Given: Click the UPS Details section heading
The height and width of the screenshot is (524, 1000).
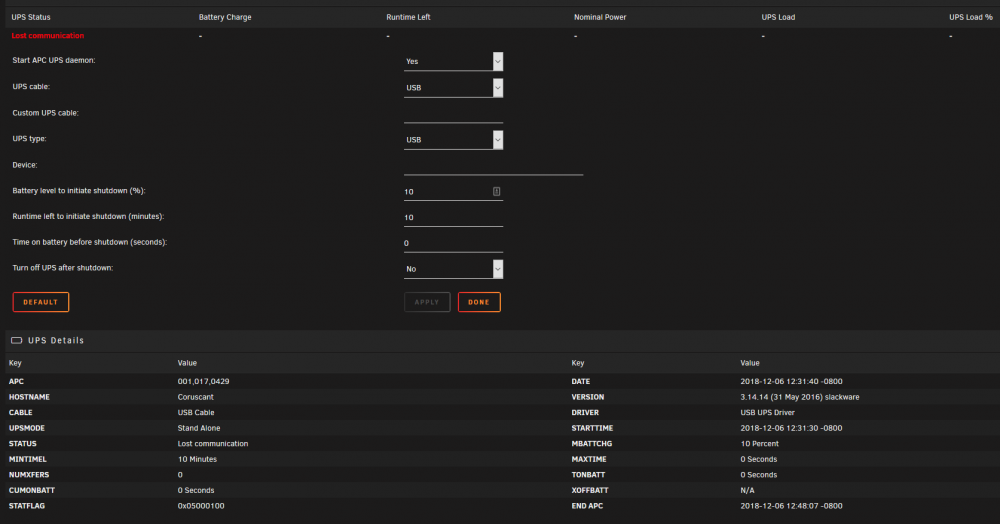Looking at the screenshot, I should point(56,340).
